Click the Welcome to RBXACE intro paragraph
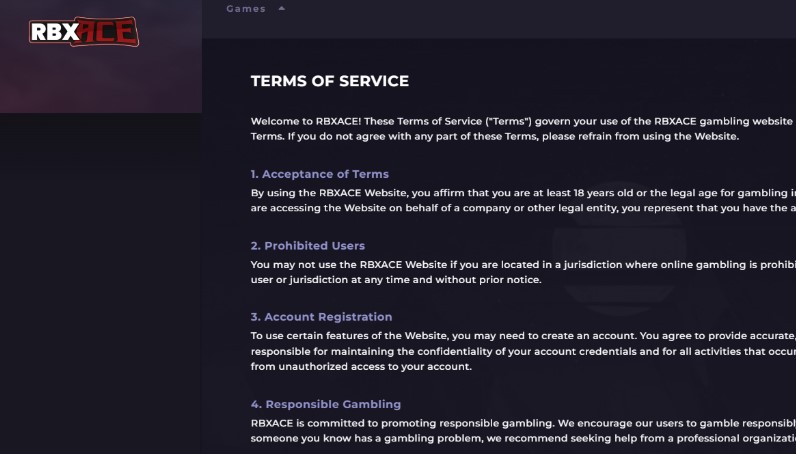Screen dimensions: 796x454 523,129
